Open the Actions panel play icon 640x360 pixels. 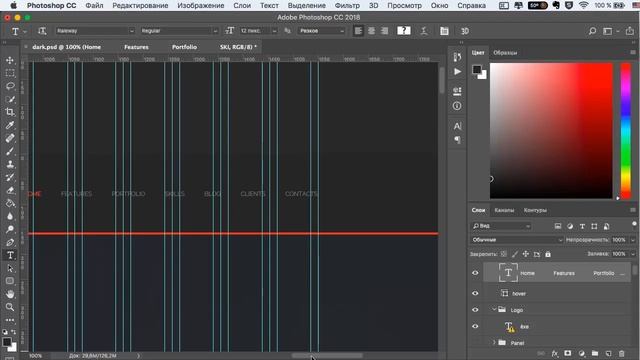point(457,72)
